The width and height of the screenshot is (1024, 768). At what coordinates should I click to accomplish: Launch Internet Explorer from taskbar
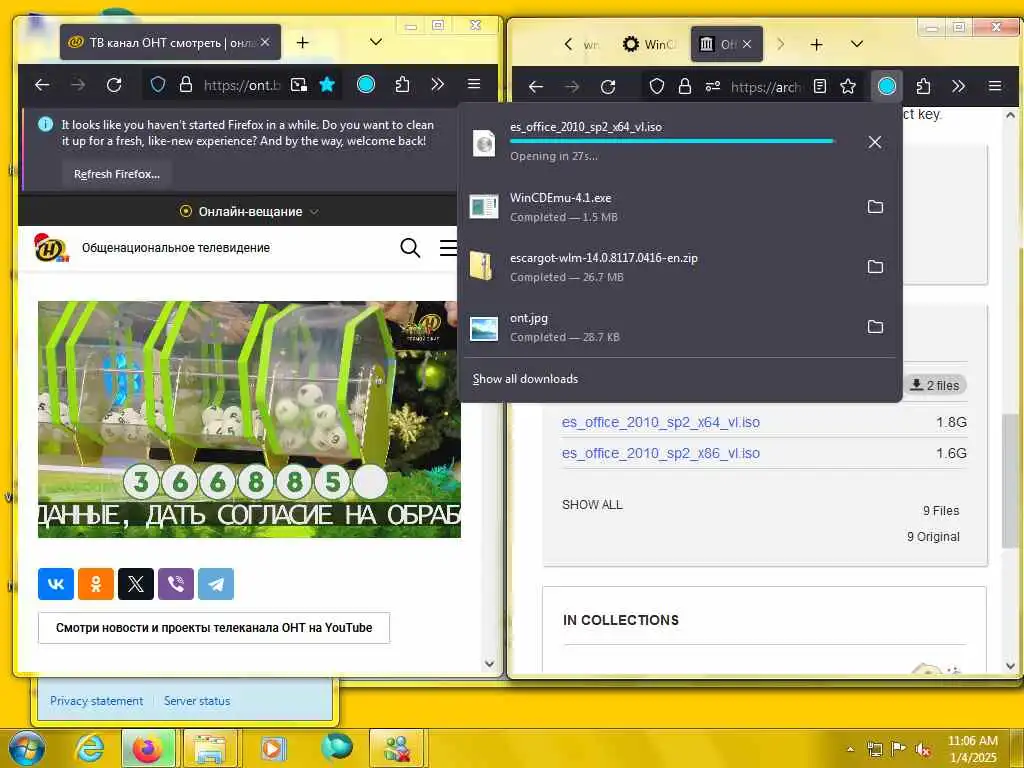(x=89, y=748)
